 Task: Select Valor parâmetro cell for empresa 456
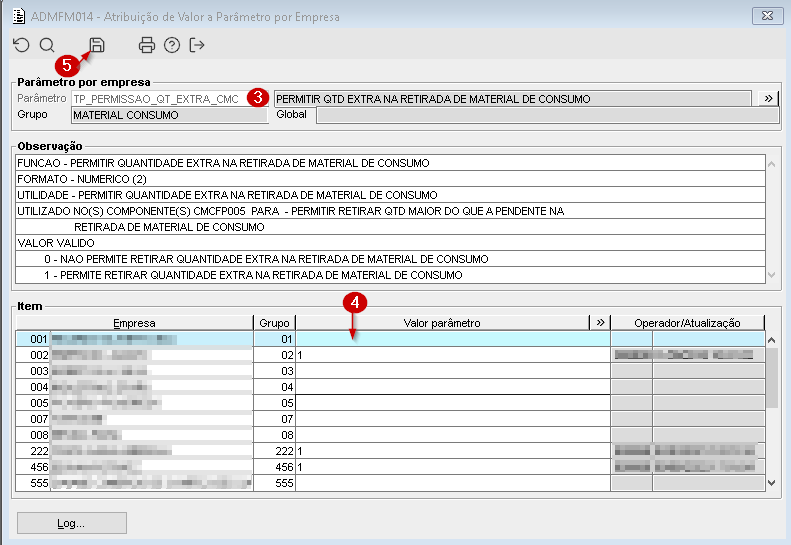point(453,467)
